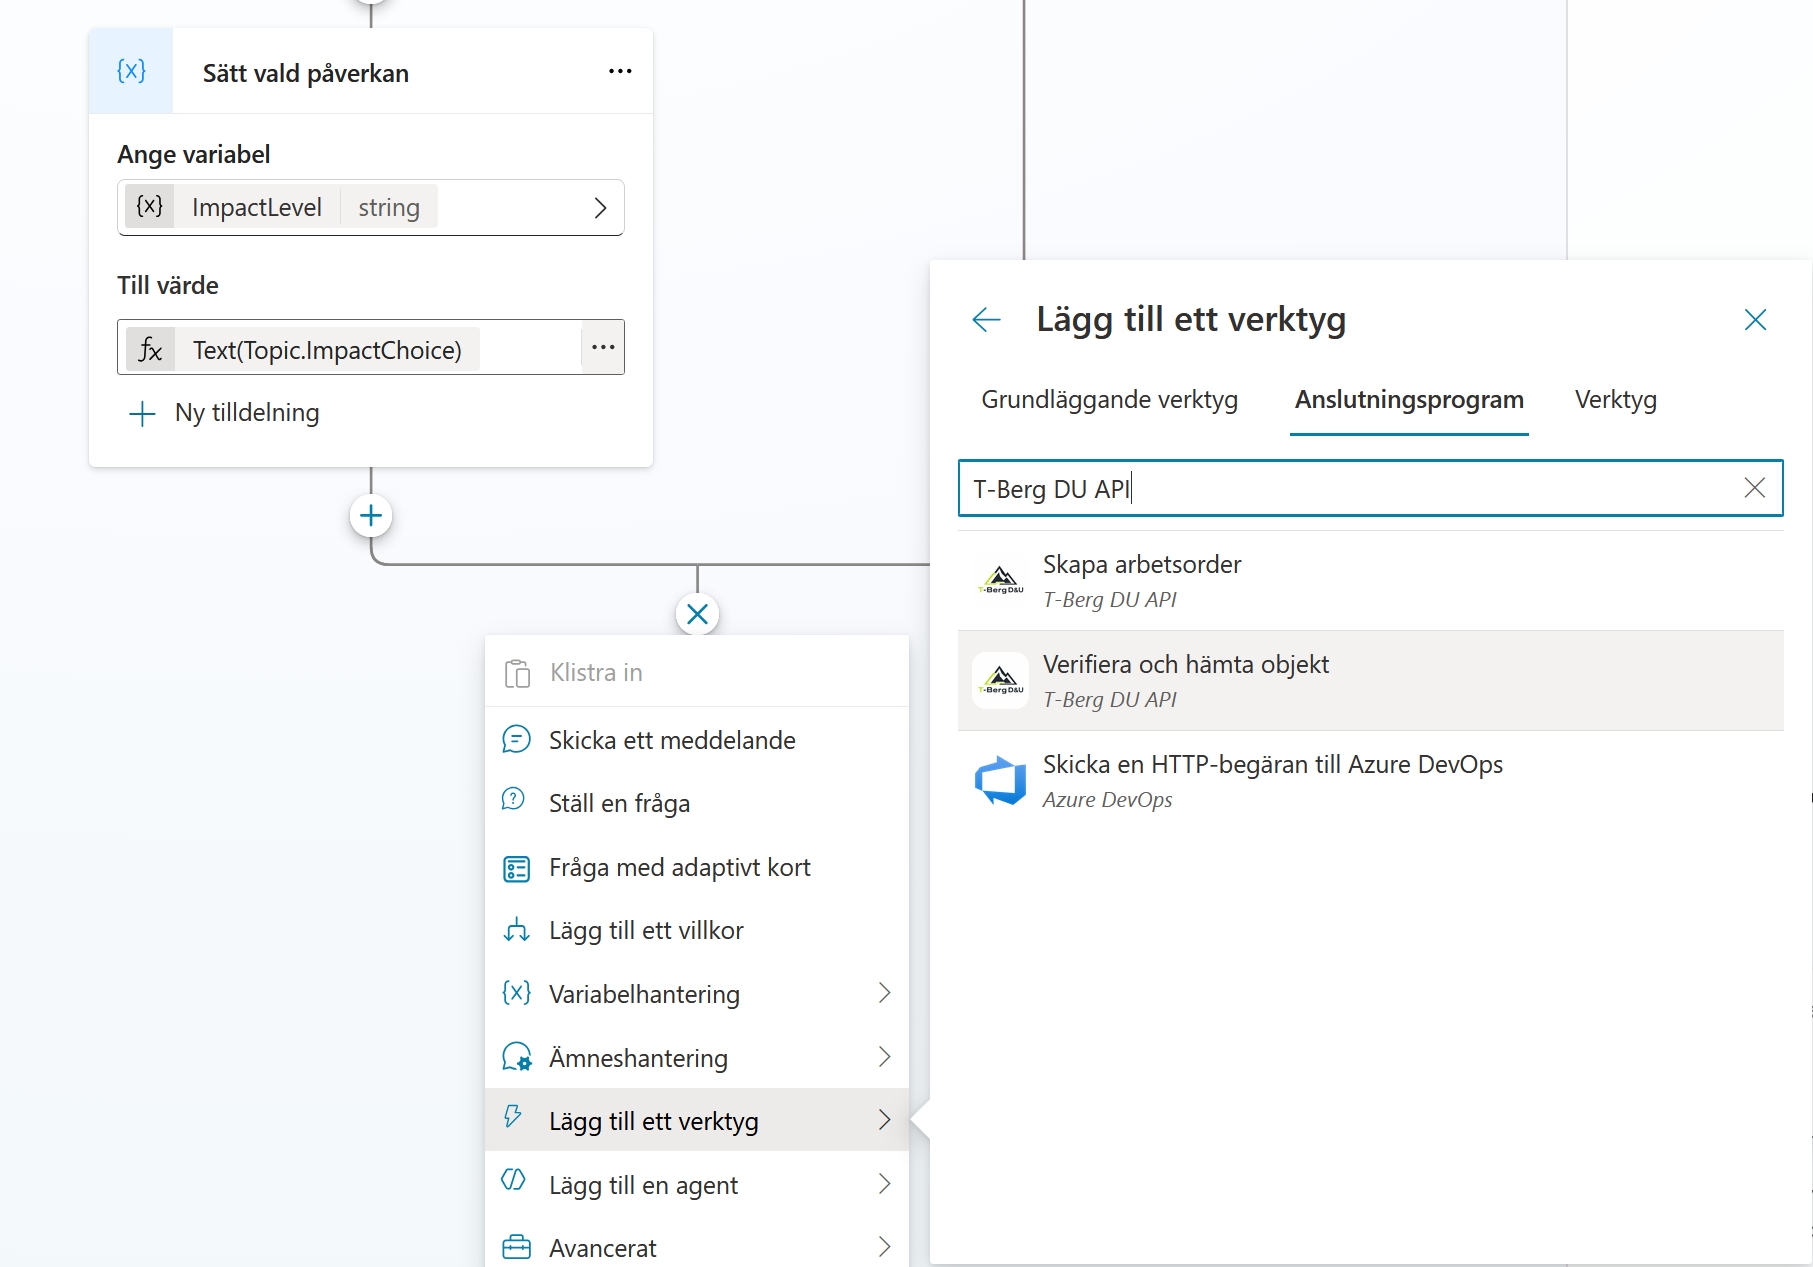Click the fx formula icon in Till värde

pyautogui.click(x=151, y=349)
